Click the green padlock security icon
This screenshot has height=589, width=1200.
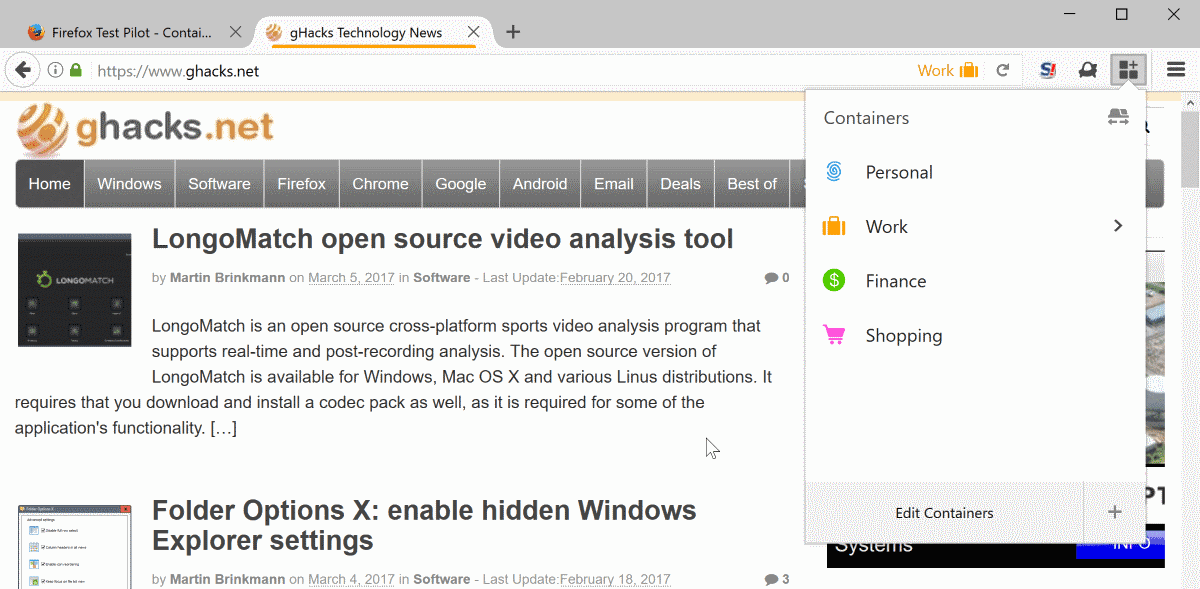[76, 70]
